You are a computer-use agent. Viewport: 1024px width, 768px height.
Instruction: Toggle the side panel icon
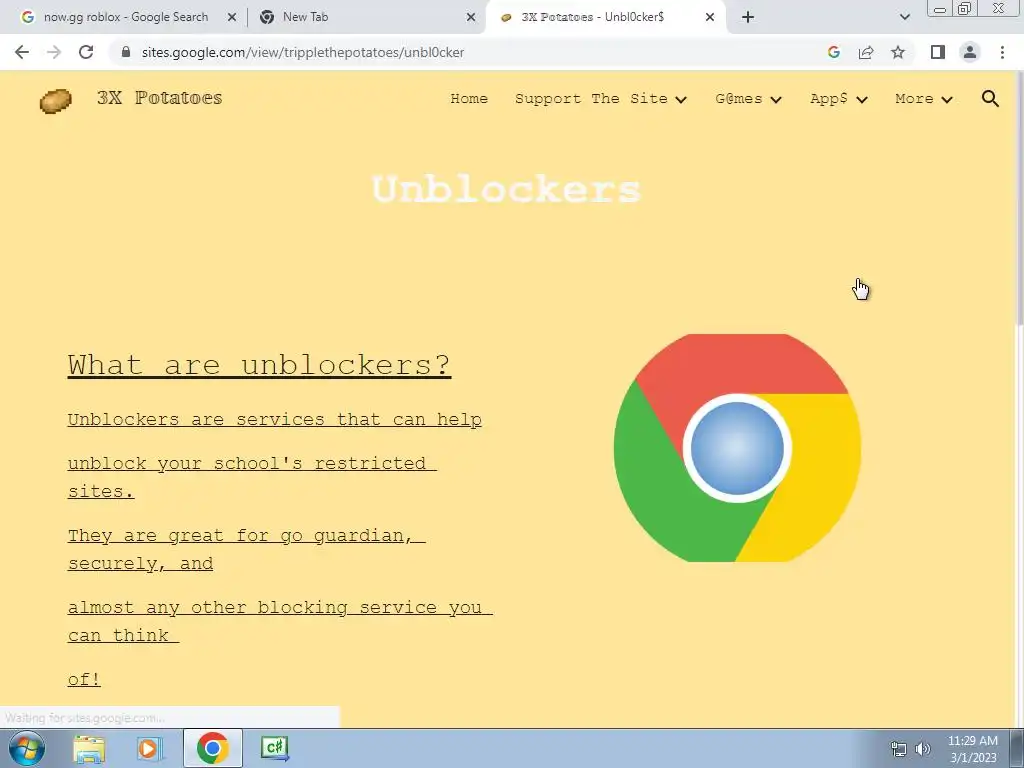938,52
